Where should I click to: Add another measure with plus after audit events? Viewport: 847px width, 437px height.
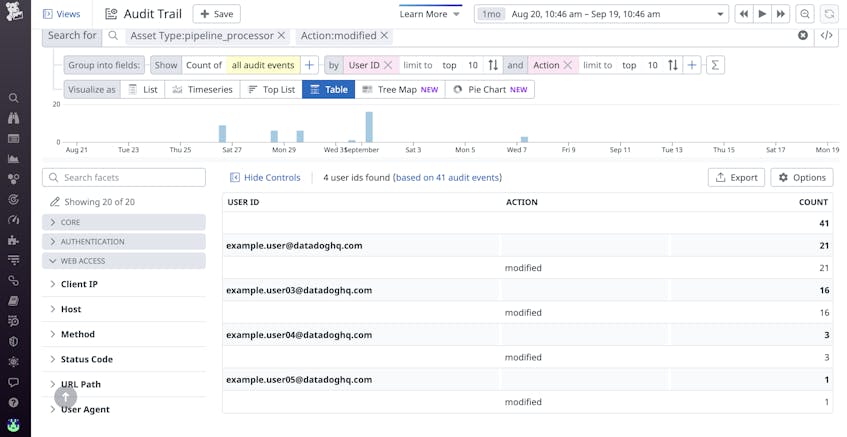click(x=309, y=65)
